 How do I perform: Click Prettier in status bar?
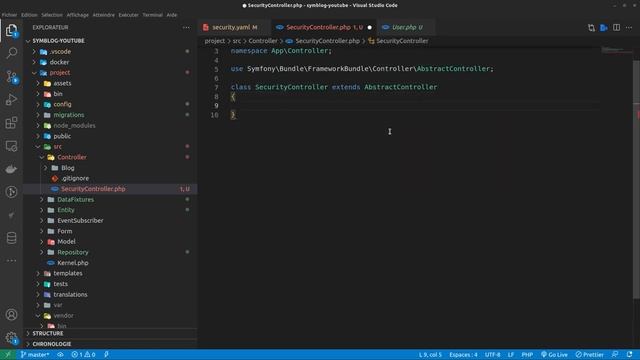pyautogui.click(x=589, y=355)
